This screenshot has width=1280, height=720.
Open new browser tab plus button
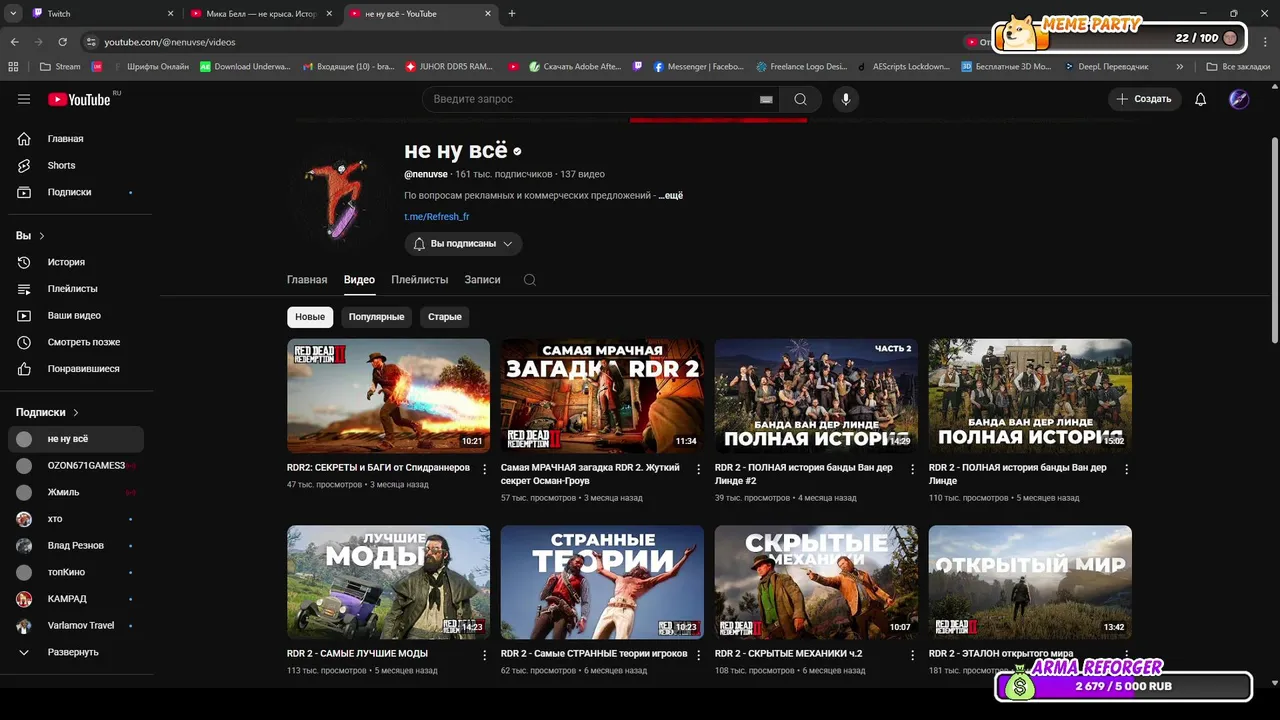coord(512,14)
